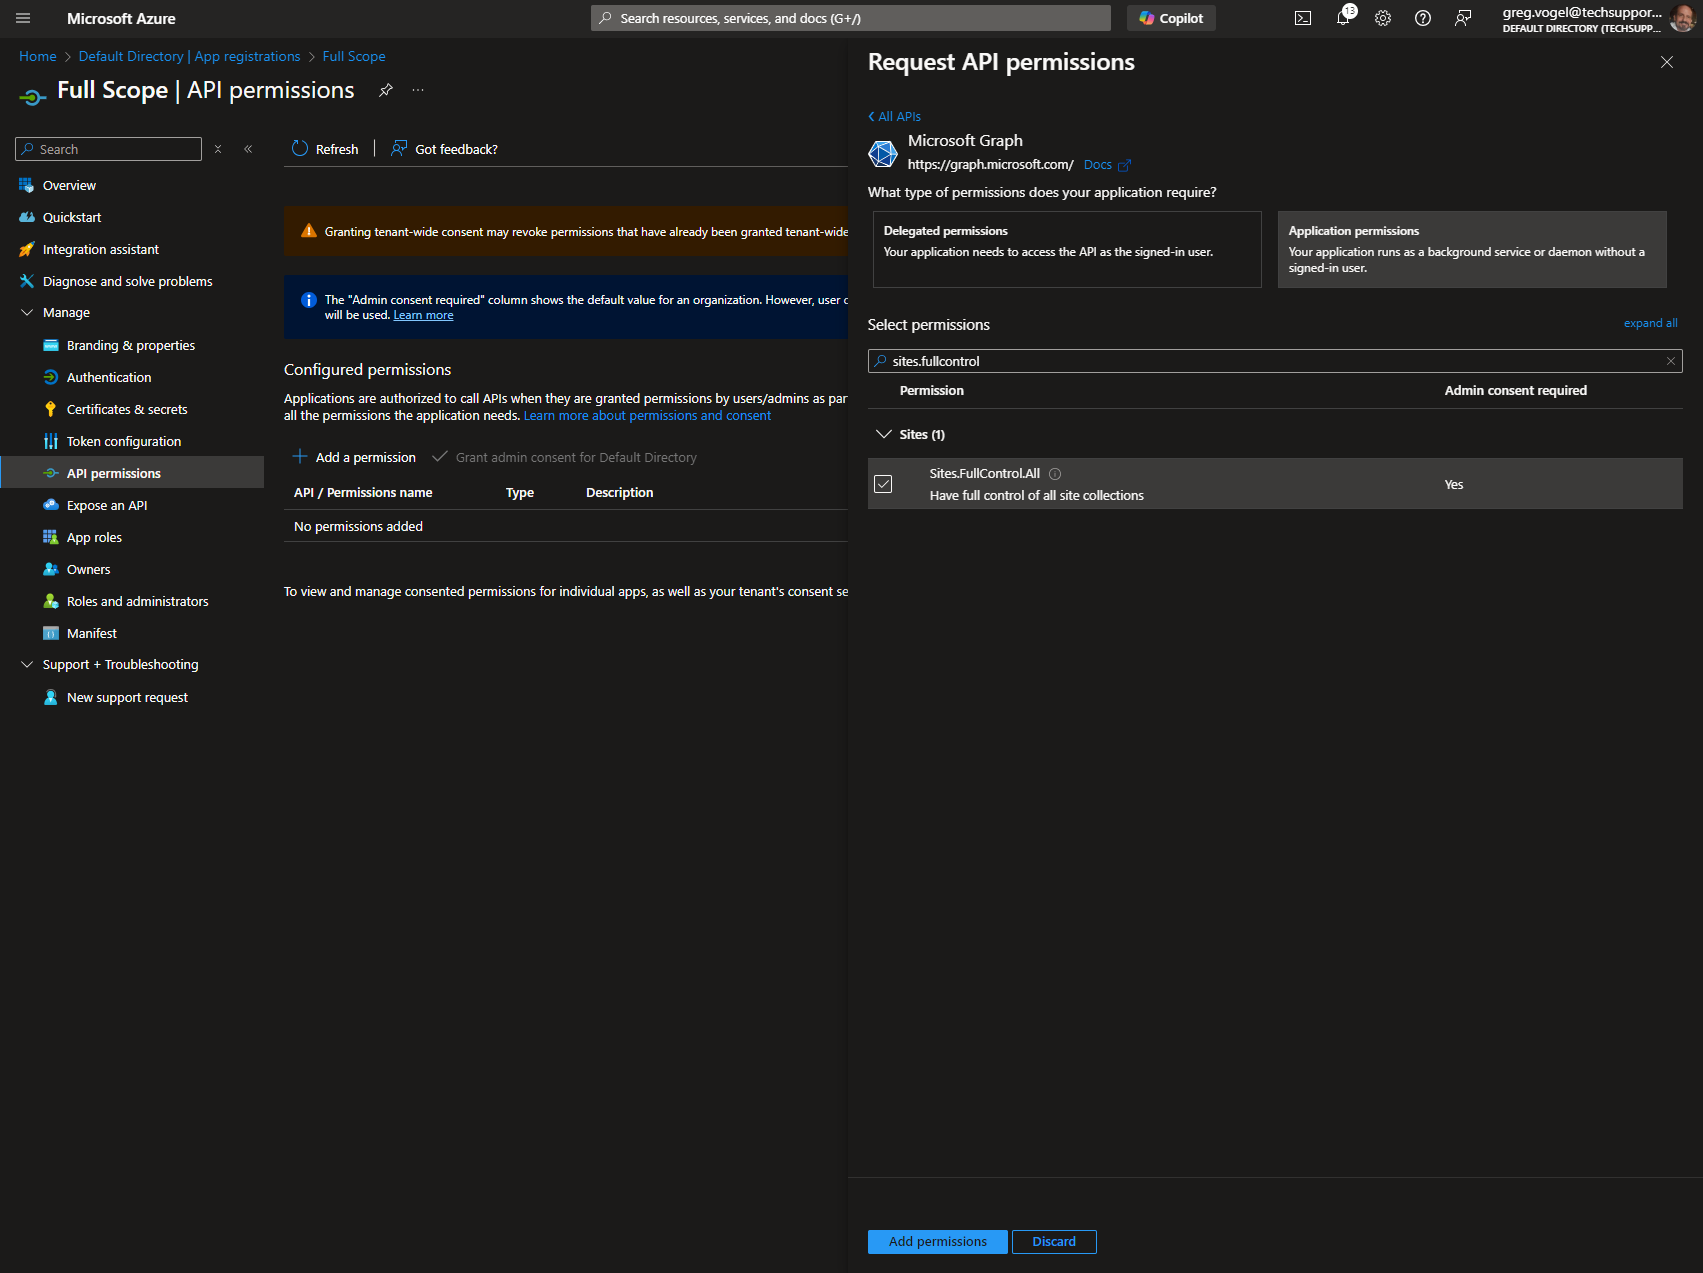Click the permissions search field
This screenshot has width=1703, height=1273.
click(1272, 361)
